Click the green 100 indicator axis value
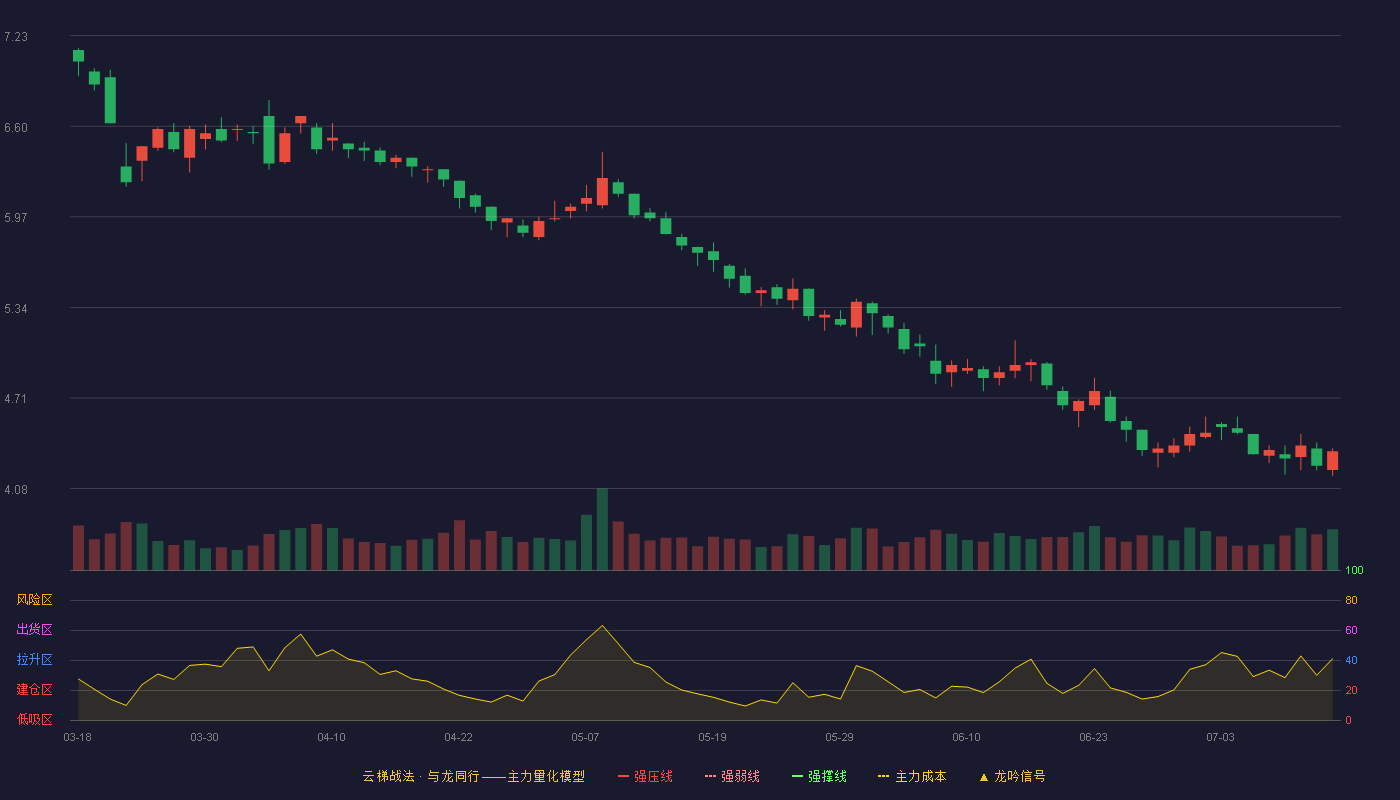The width and height of the screenshot is (1400, 800). (x=1354, y=571)
